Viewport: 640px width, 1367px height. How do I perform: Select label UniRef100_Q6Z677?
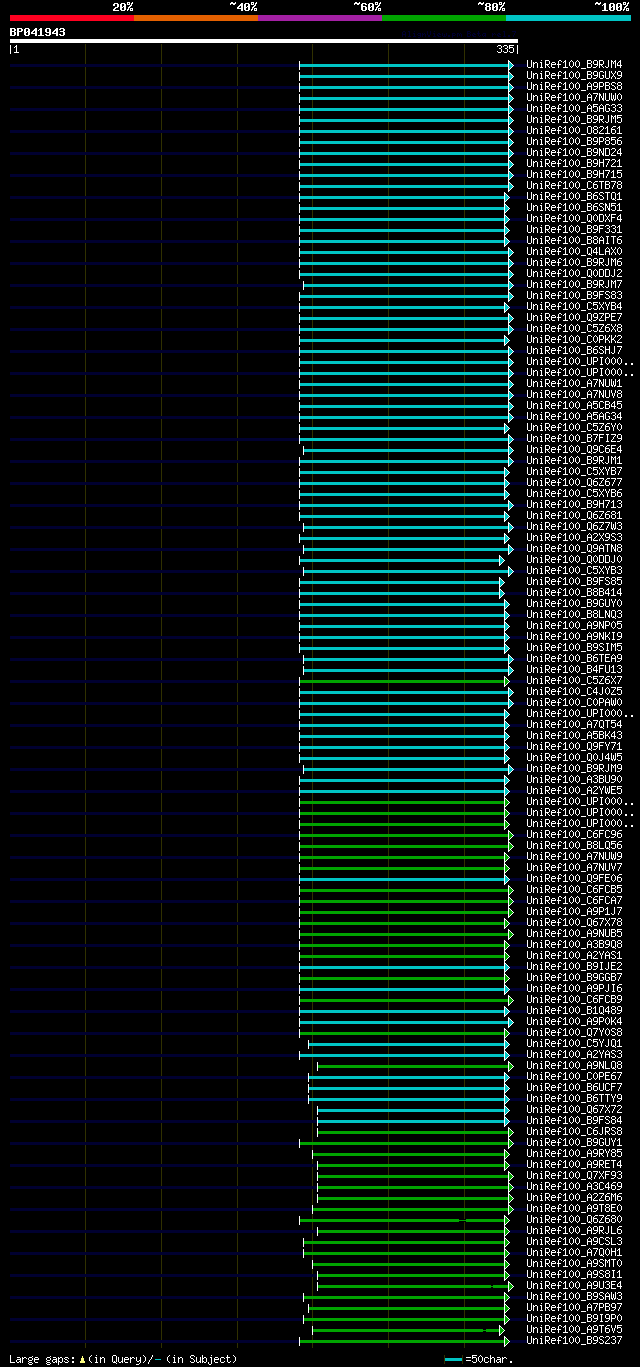click(x=574, y=483)
